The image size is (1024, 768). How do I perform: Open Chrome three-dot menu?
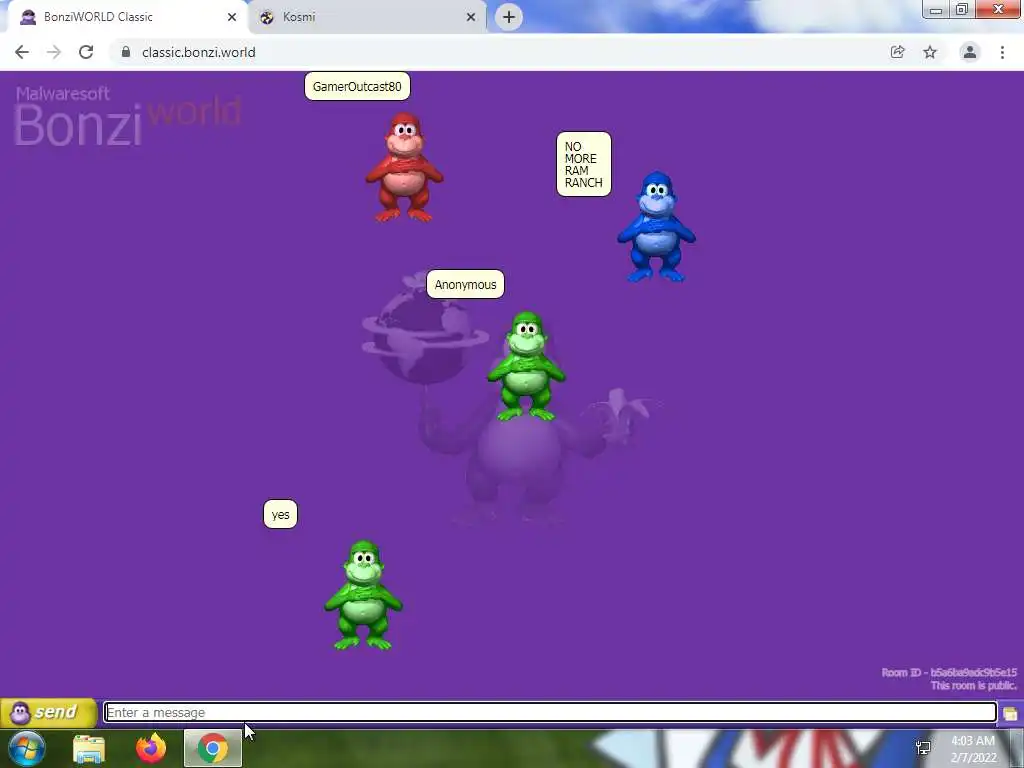tap(1002, 52)
